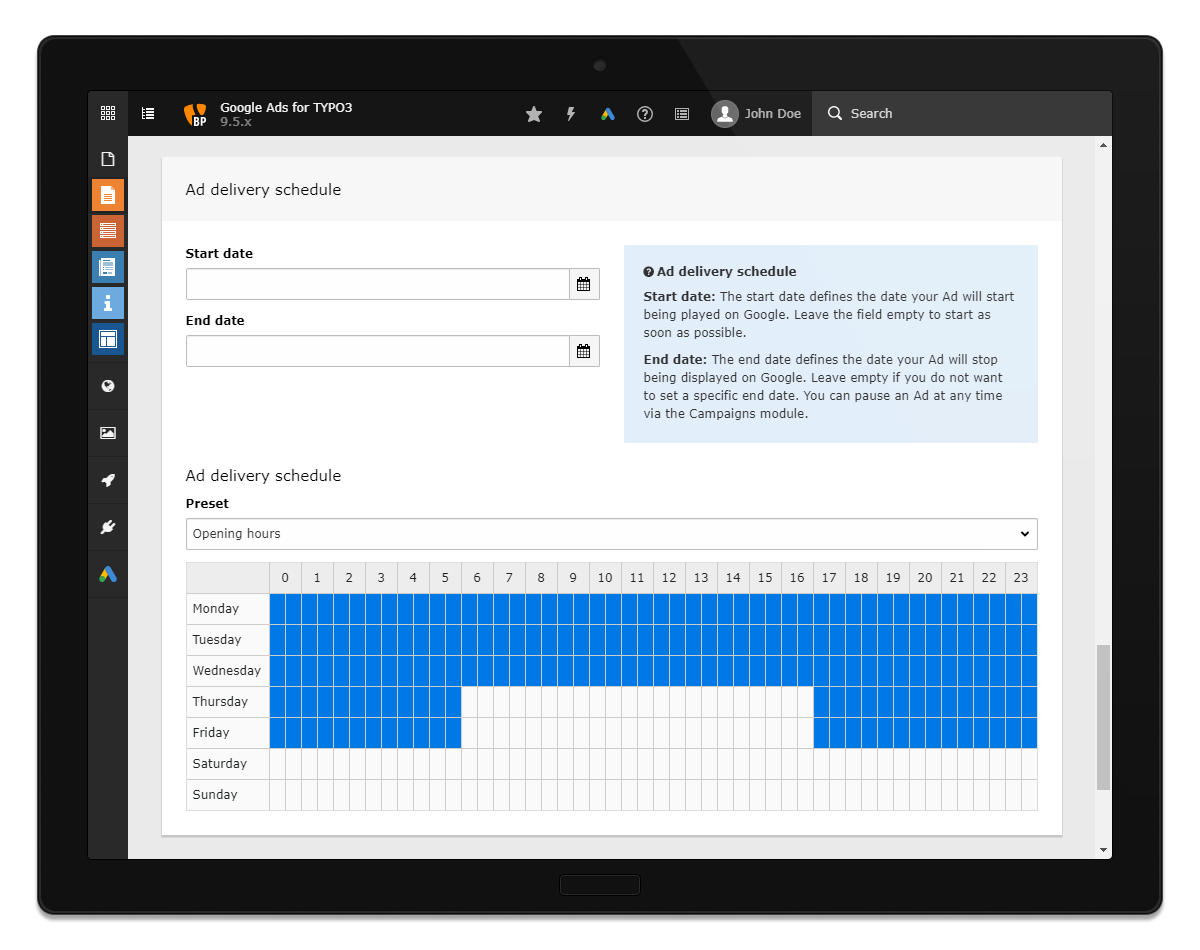Click the scrollbar down arrow
The height and width of the screenshot is (950, 1200).
pyautogui.click(x=1104, y=850)
